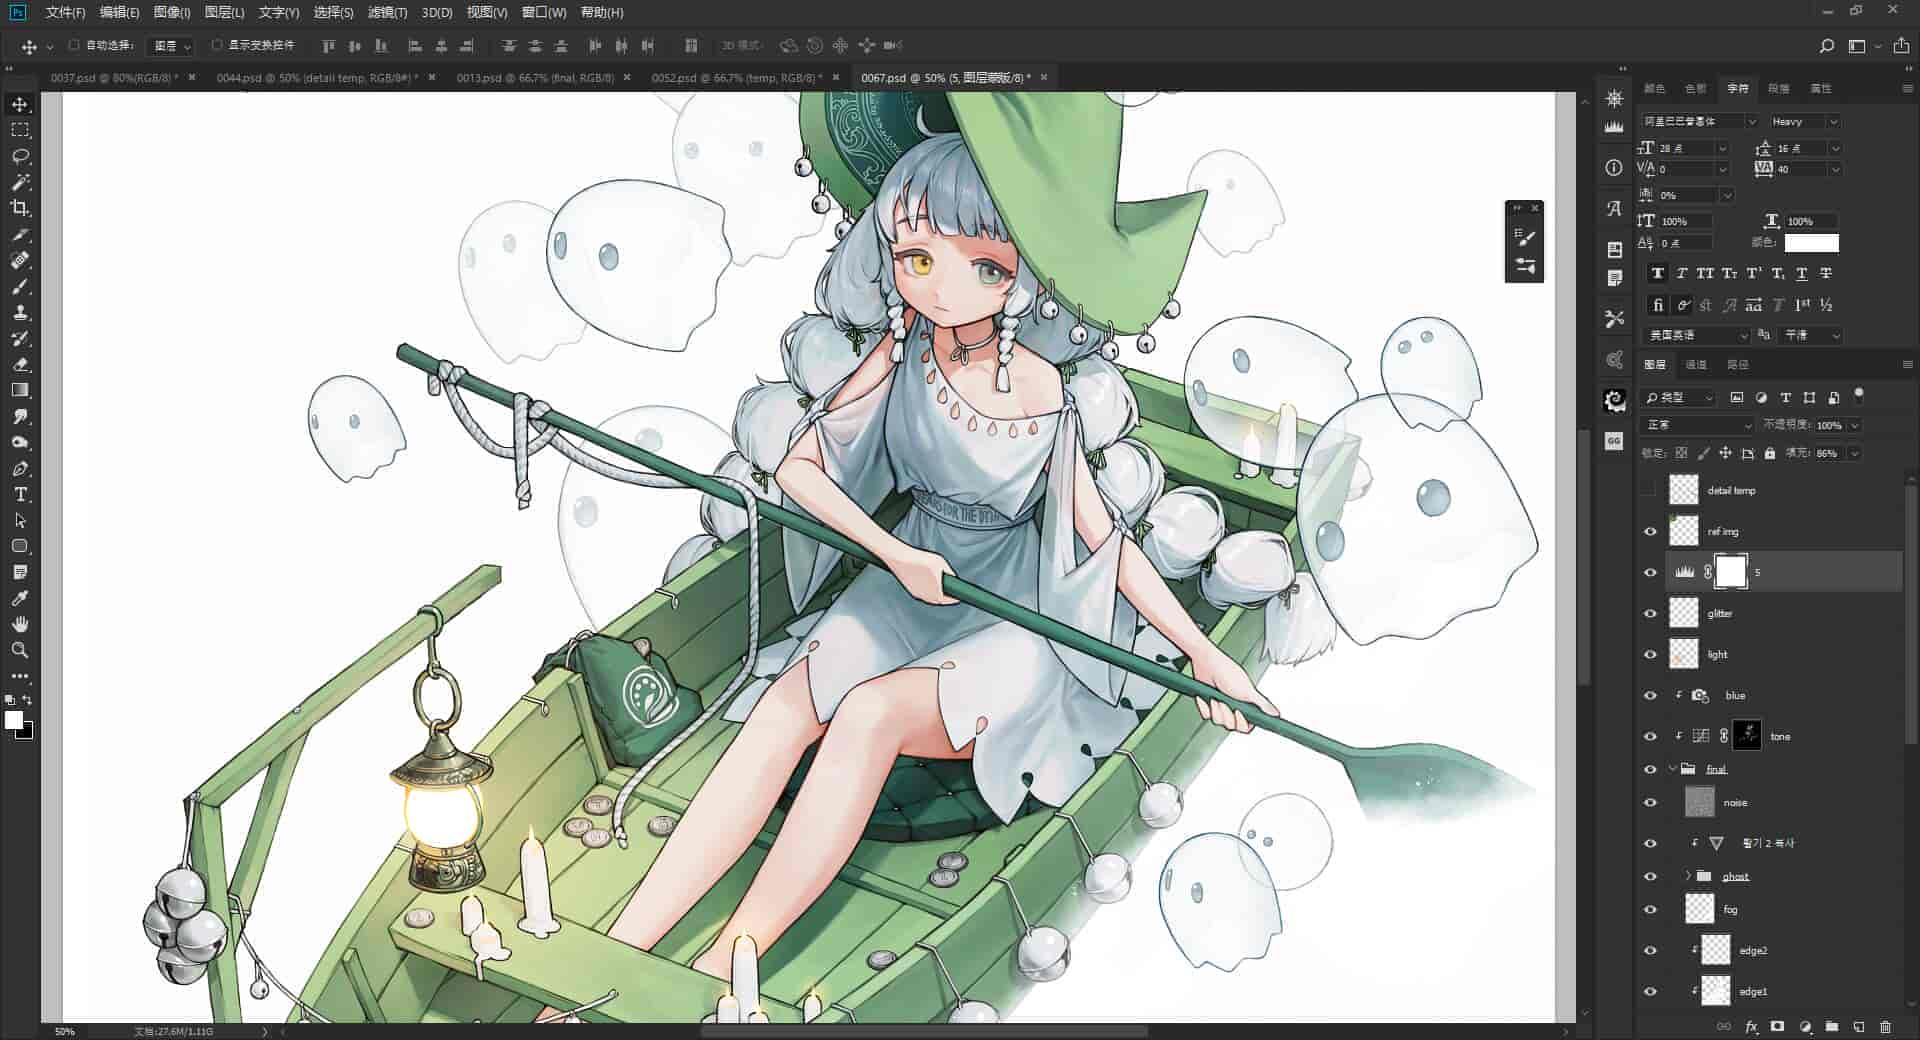Select the Brush tool
The width and height of the screenshot is (1920, 1040).
20,286
